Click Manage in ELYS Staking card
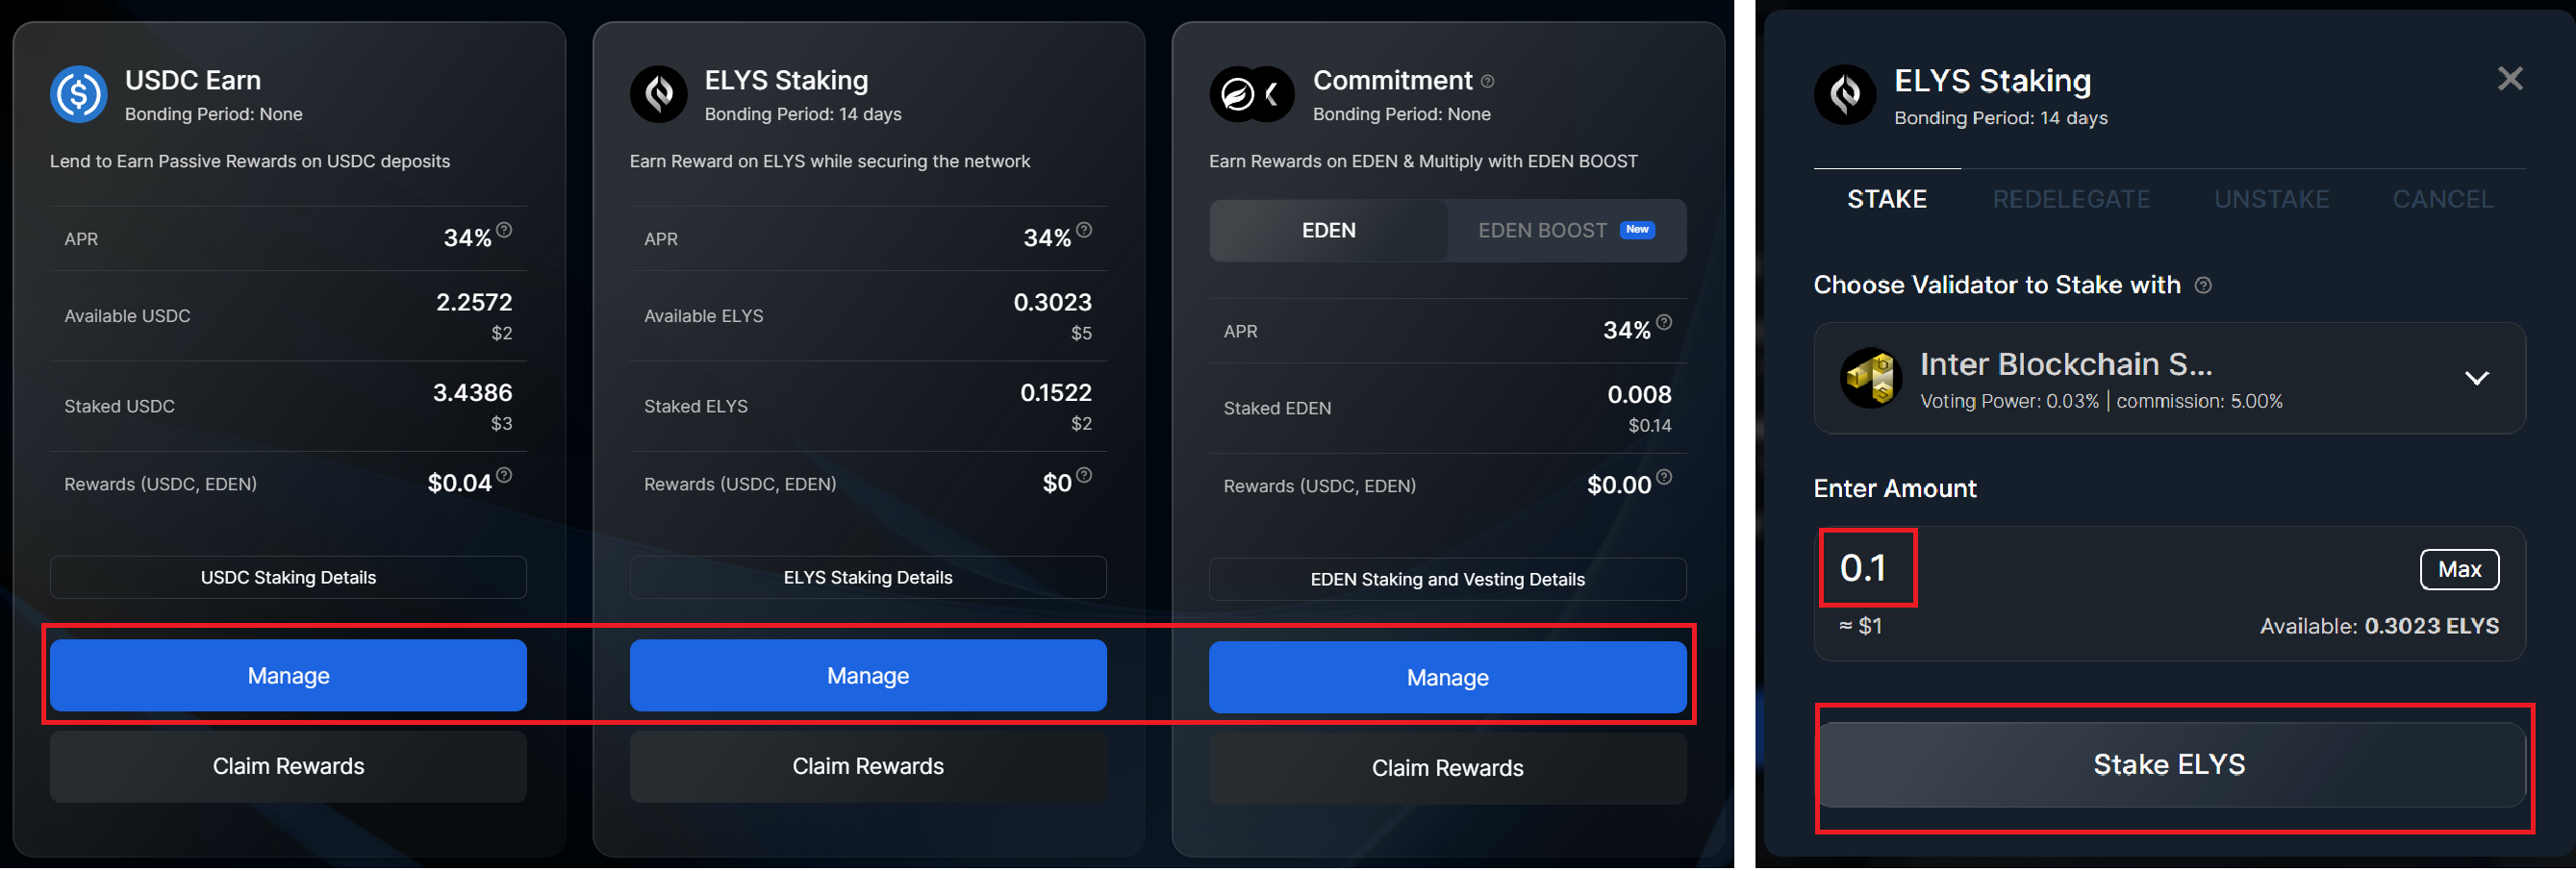Image resolution: width=2576 pixels, height=871 pixels. [x=868, y=677]
